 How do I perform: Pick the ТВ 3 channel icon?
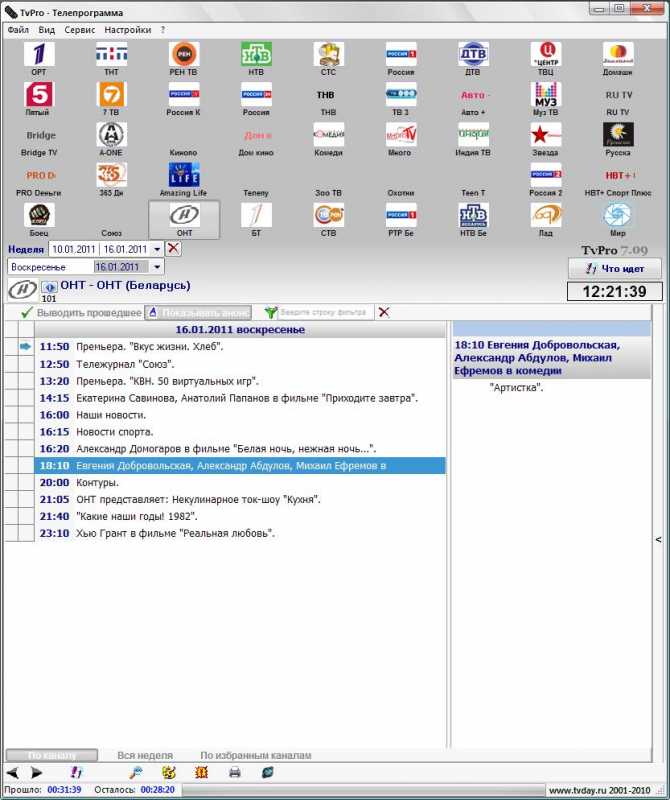401,94
